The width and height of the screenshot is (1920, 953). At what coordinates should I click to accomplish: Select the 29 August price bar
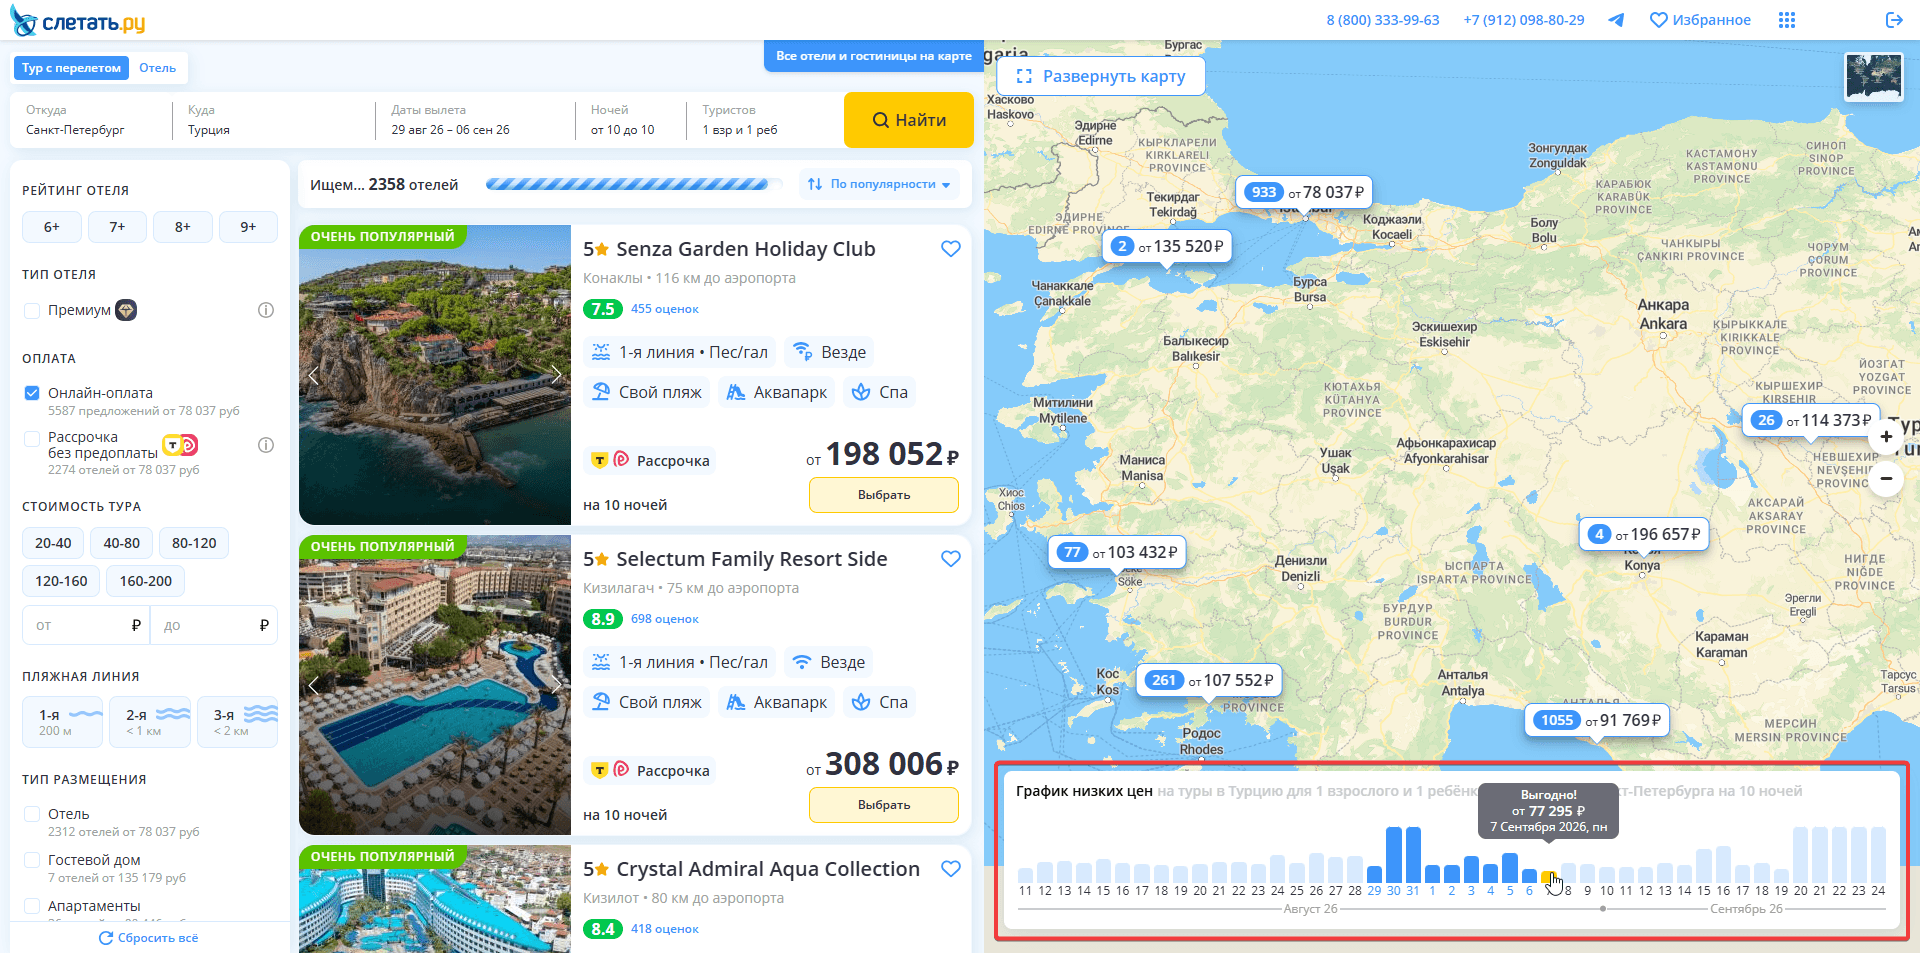[1374, 874]
